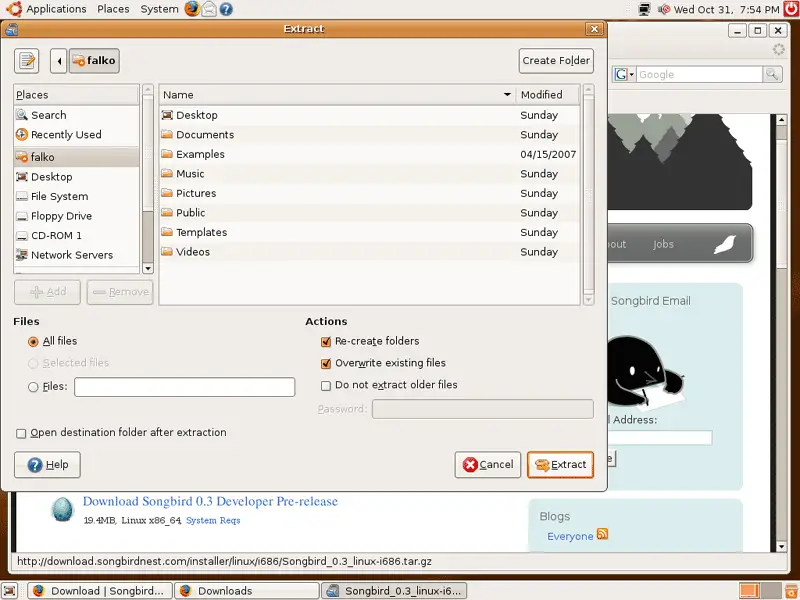Switch to Download | Songbird taskbar window
800x600 pixels.
click(100, 591)
